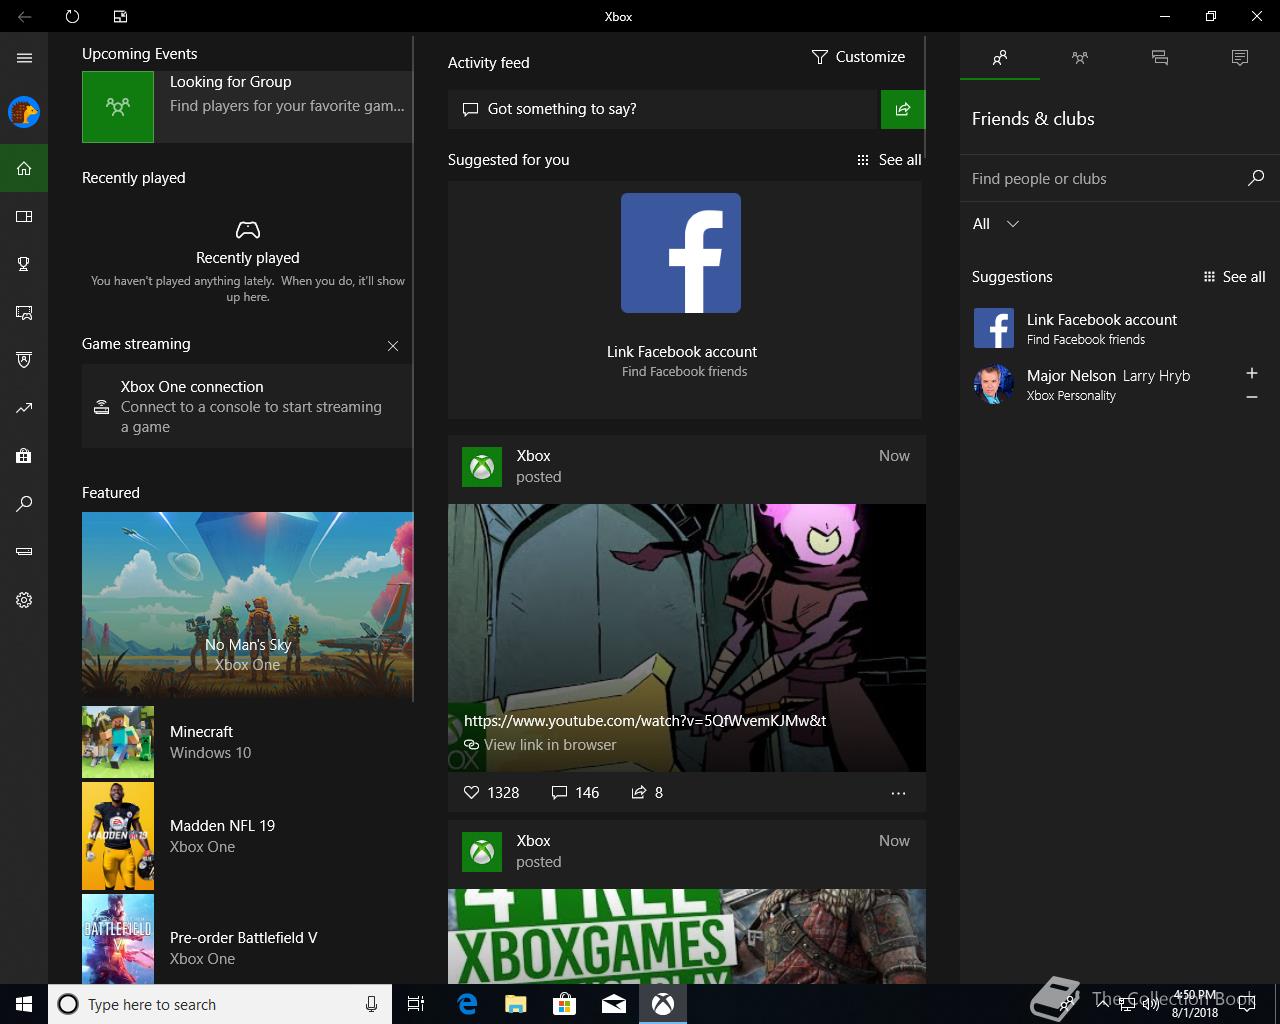The width and height of the screenshot is (1280, 1024).
Task: Open My games sidebar icon
Action: (24, 216)
